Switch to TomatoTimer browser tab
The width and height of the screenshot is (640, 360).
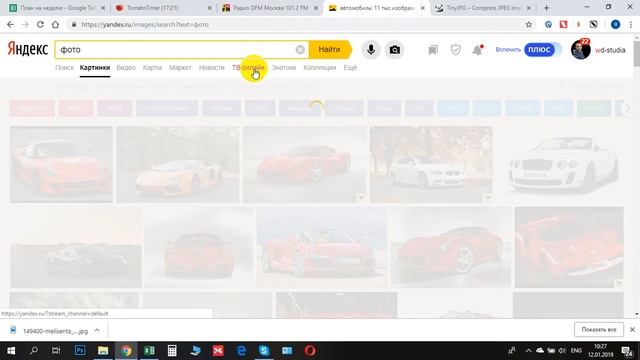pyautogui.click(x=162, y=8)
